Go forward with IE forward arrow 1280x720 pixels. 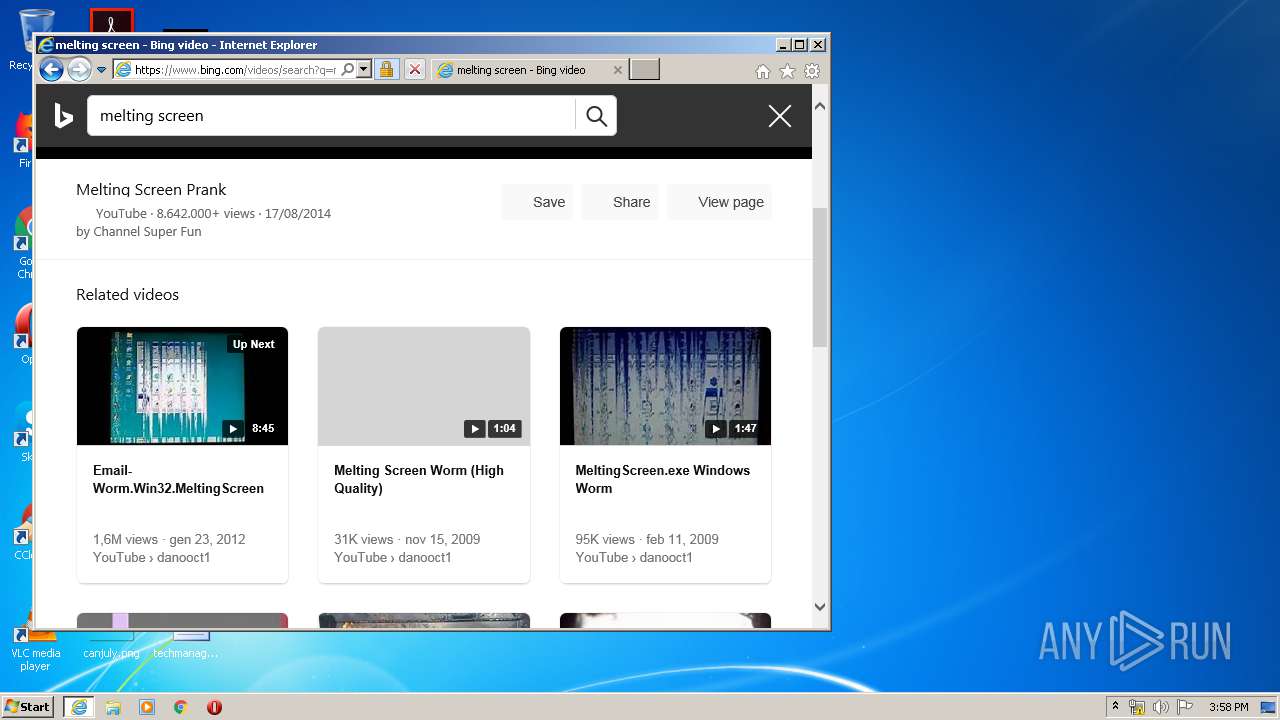pyautogui.click(x=79, y=70)
